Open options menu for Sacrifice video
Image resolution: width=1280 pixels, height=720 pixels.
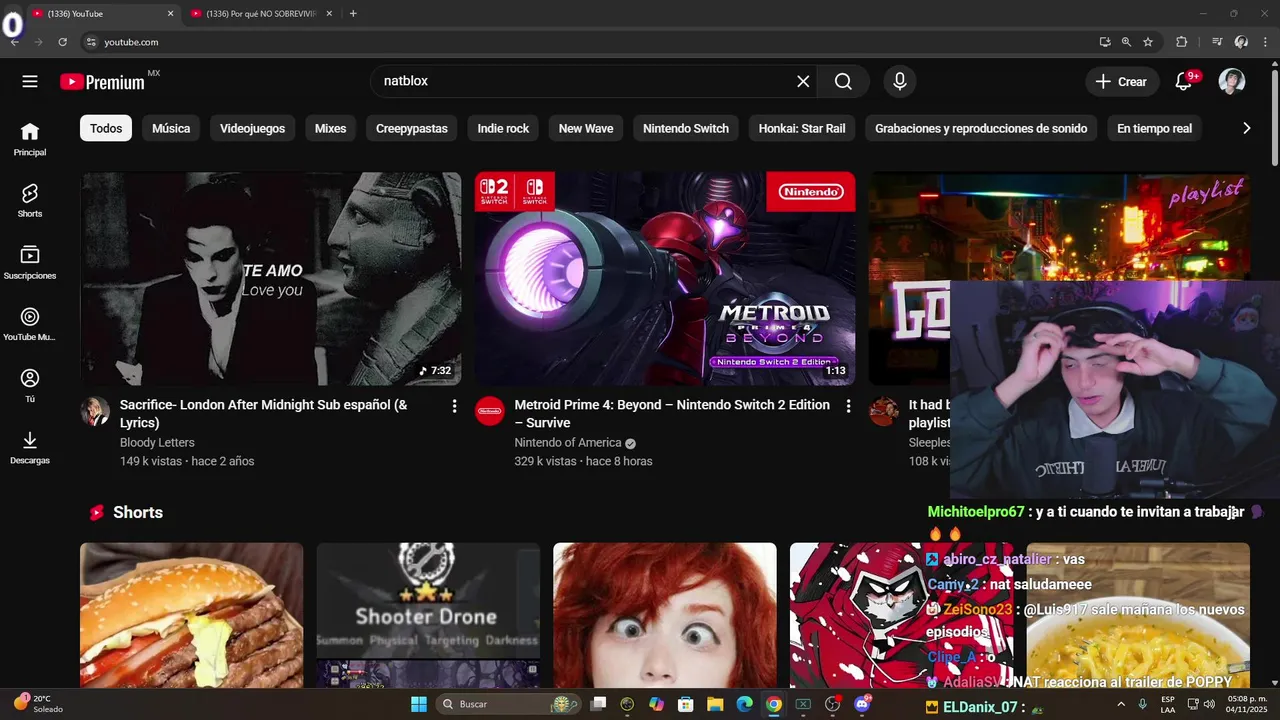tap(454, 406)
